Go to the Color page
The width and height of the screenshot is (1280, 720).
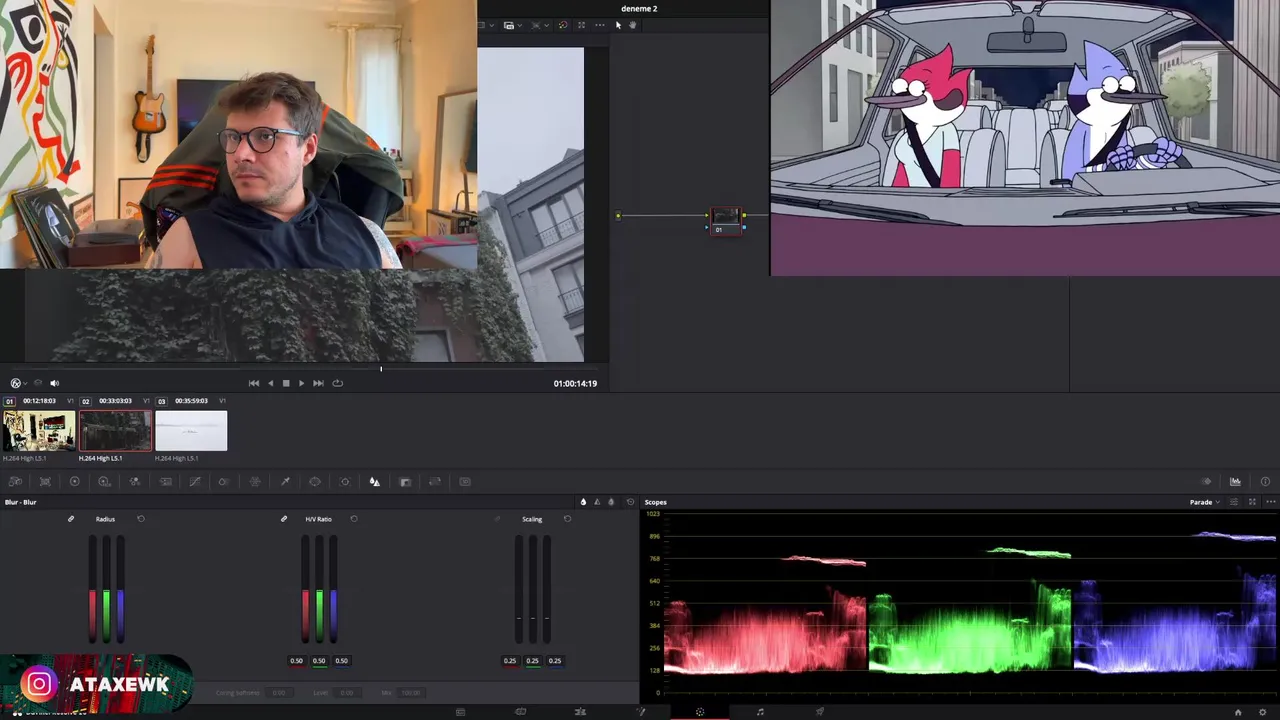pyautogui.click(x=700, y=712)
